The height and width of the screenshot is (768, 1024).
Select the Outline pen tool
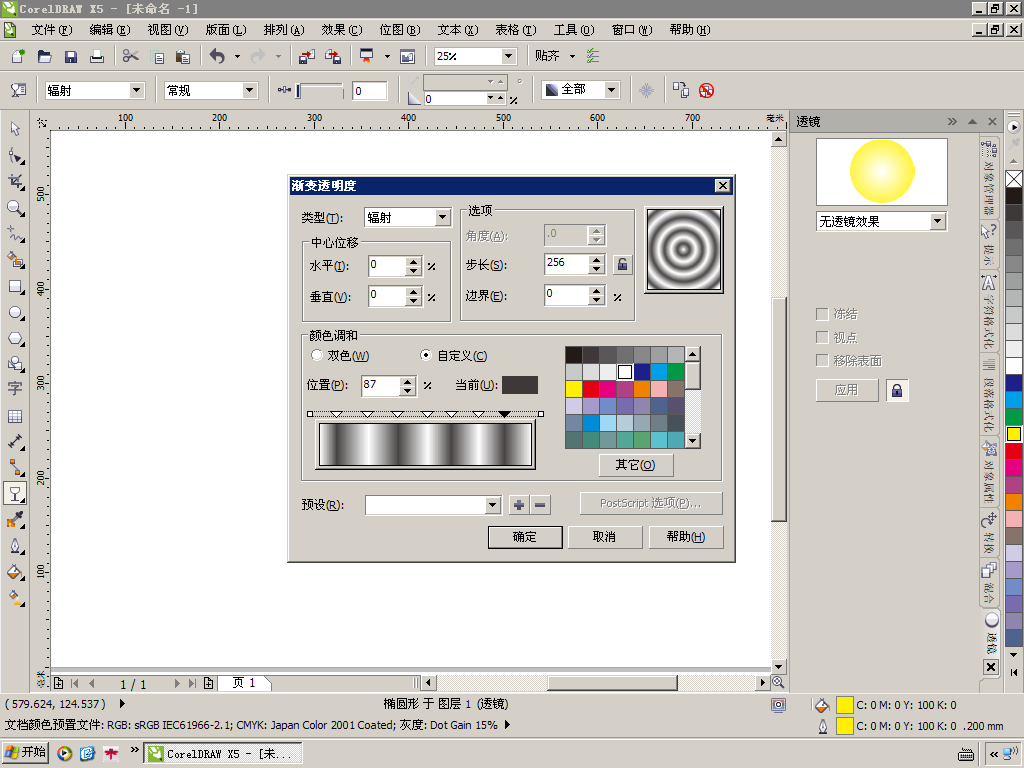15,546
